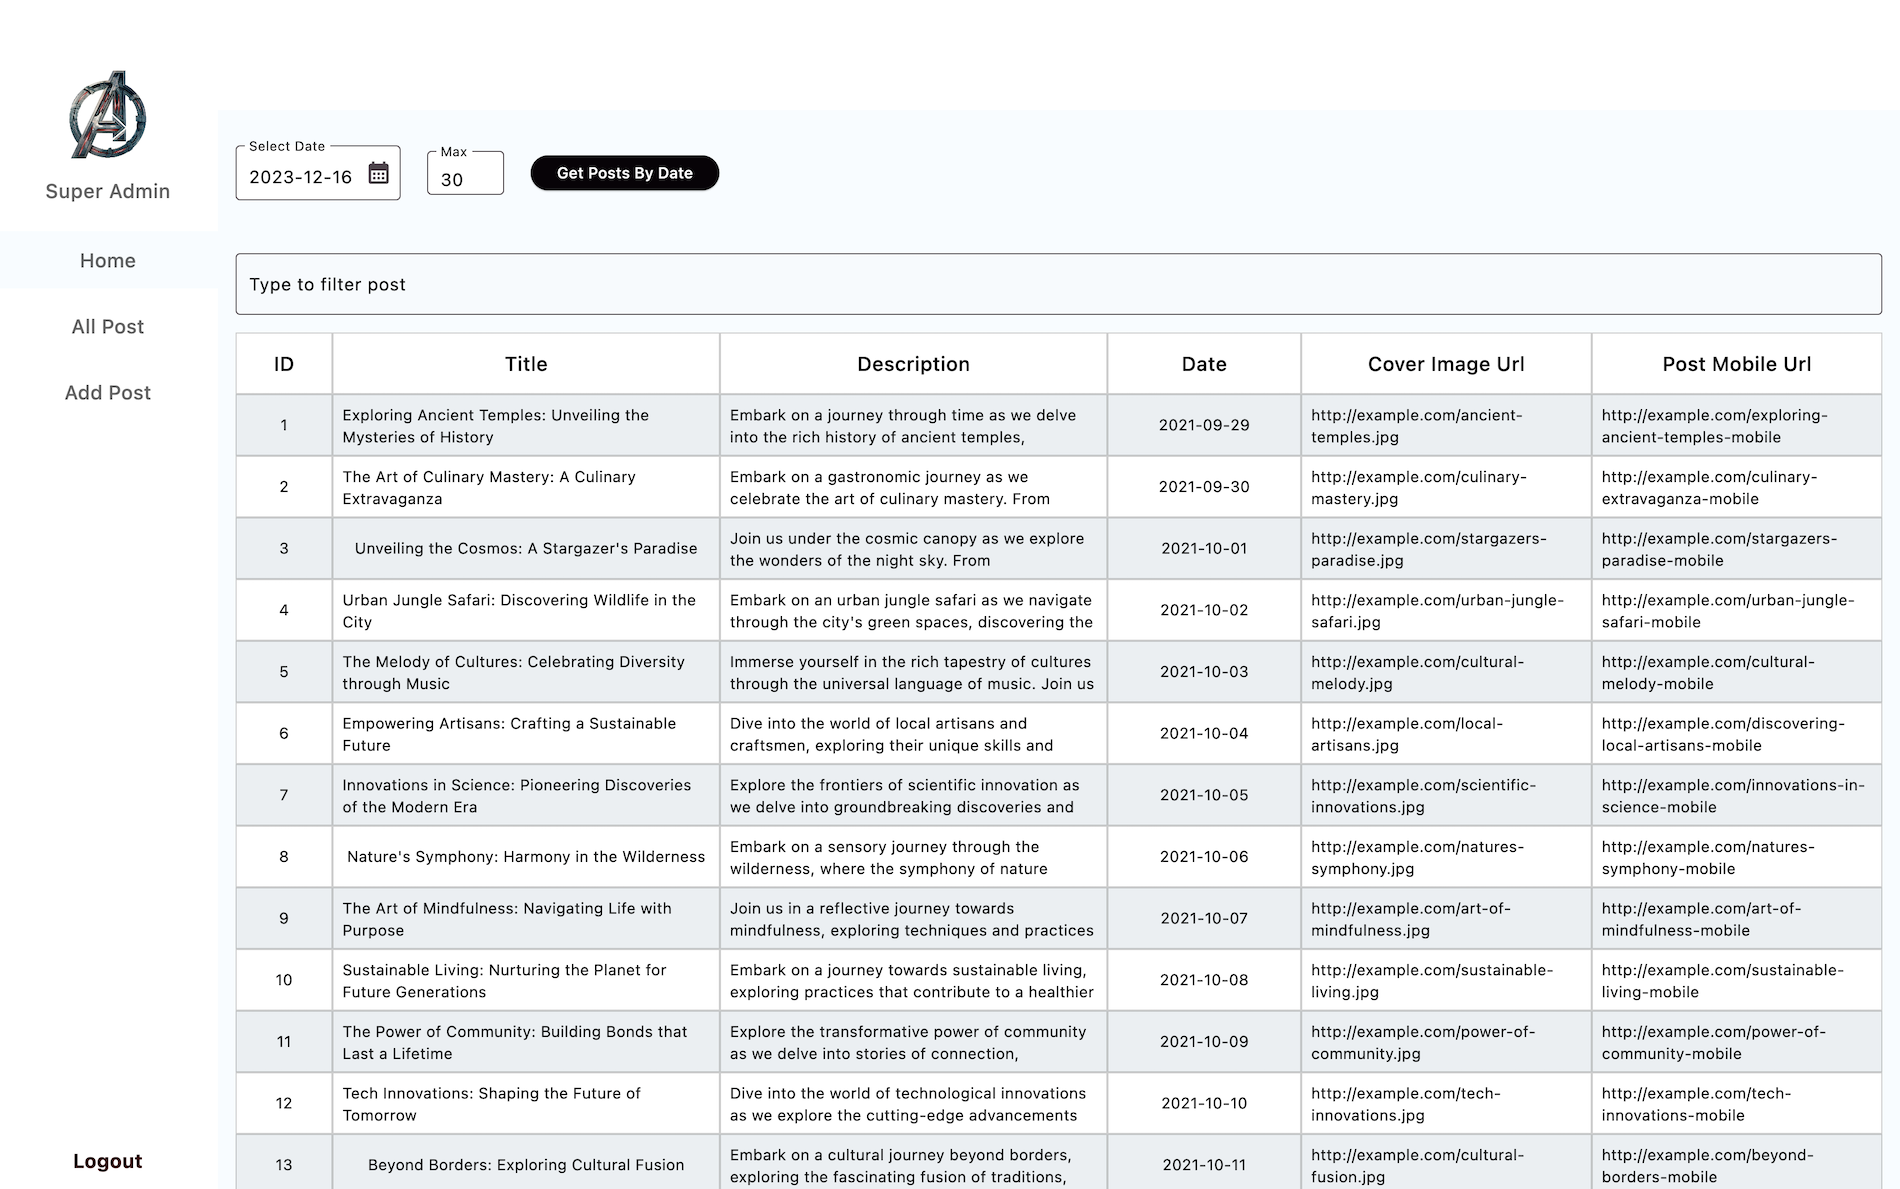Select title Empowering Artisans

point(509,734)
